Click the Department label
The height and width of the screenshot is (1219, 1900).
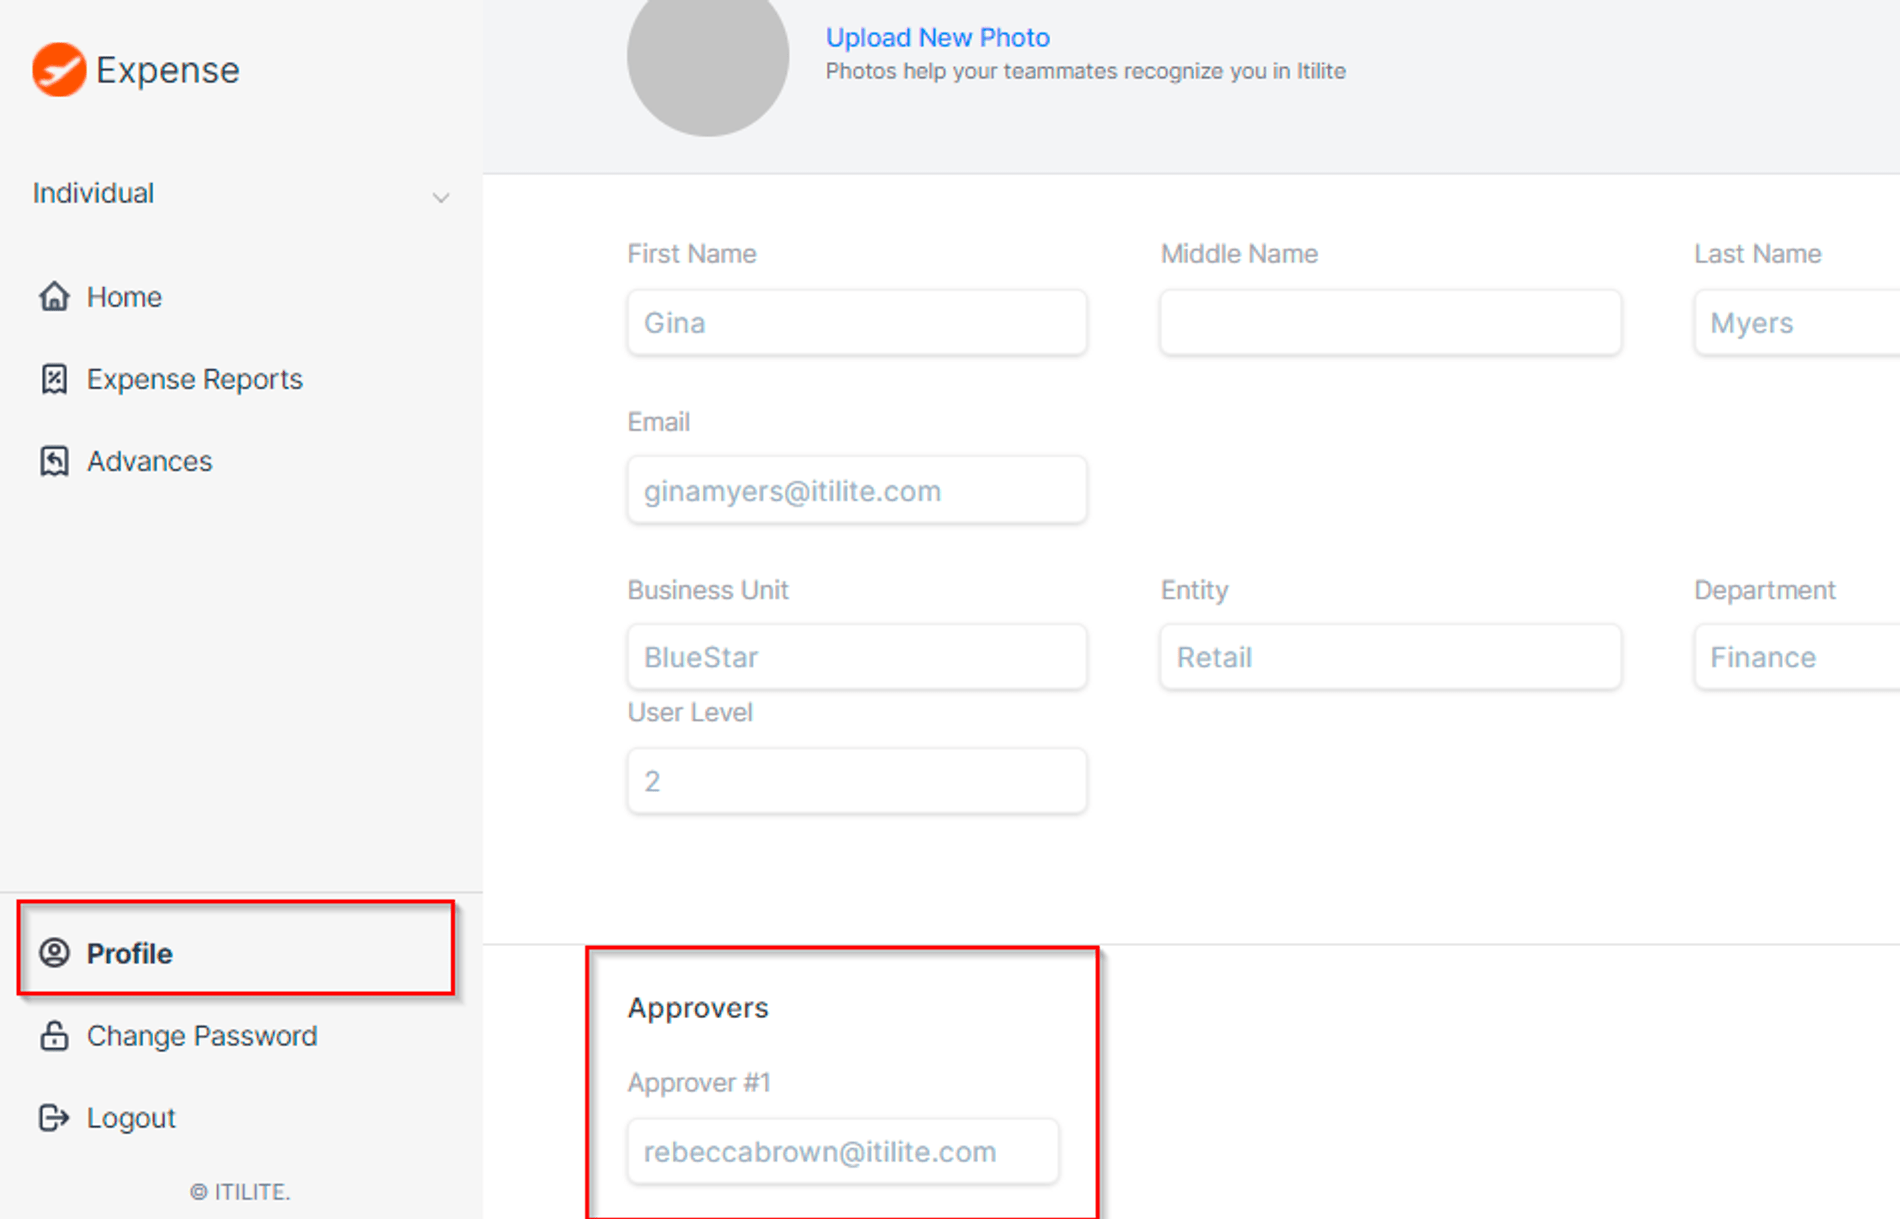click(x=1764, y=590)
